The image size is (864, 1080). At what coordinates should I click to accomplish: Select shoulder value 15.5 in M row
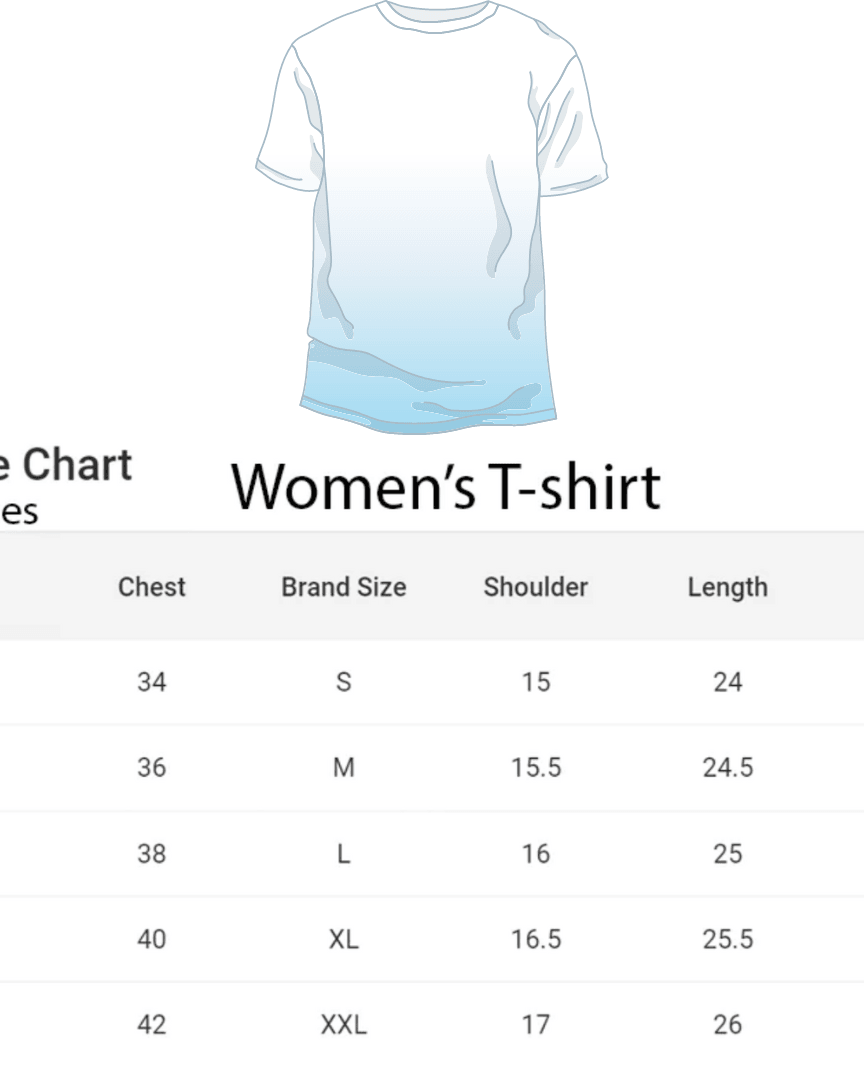tap(536, 768)
